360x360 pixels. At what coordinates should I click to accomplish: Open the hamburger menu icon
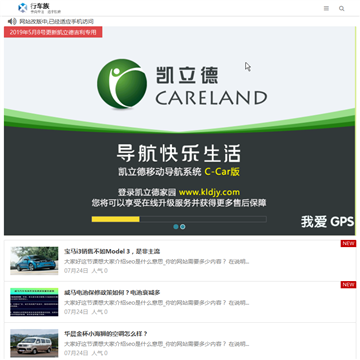326,8
